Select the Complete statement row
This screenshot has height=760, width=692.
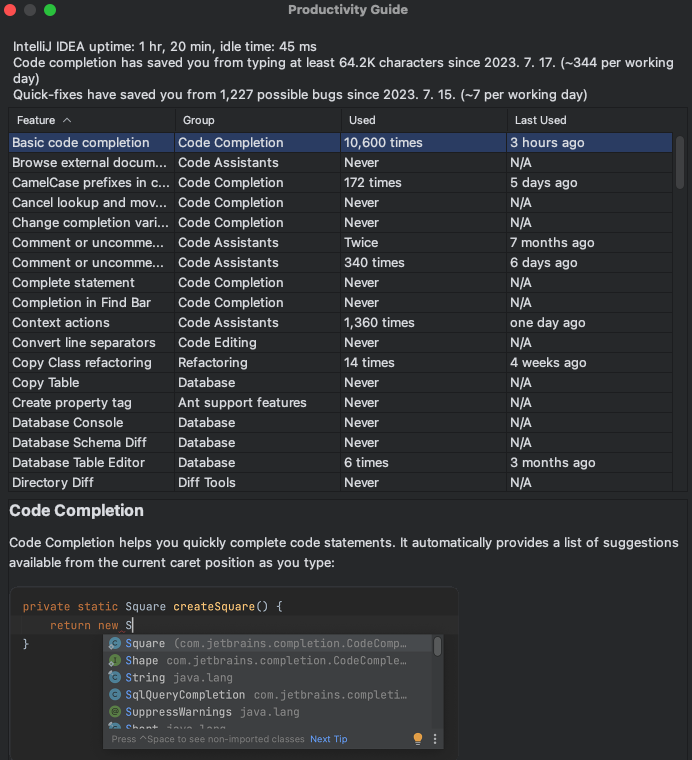340,283
